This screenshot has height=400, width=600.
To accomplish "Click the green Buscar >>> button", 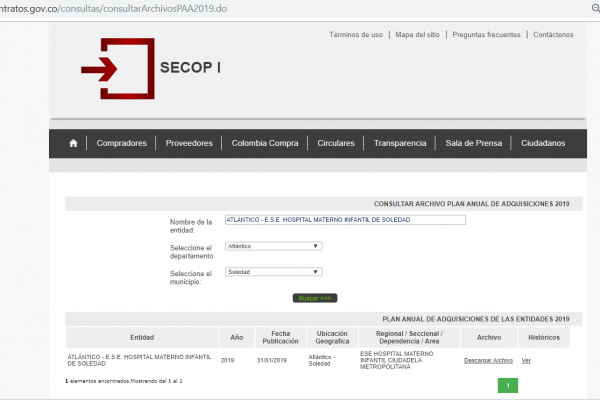I will pyautogui.click(x=315, y=298).
